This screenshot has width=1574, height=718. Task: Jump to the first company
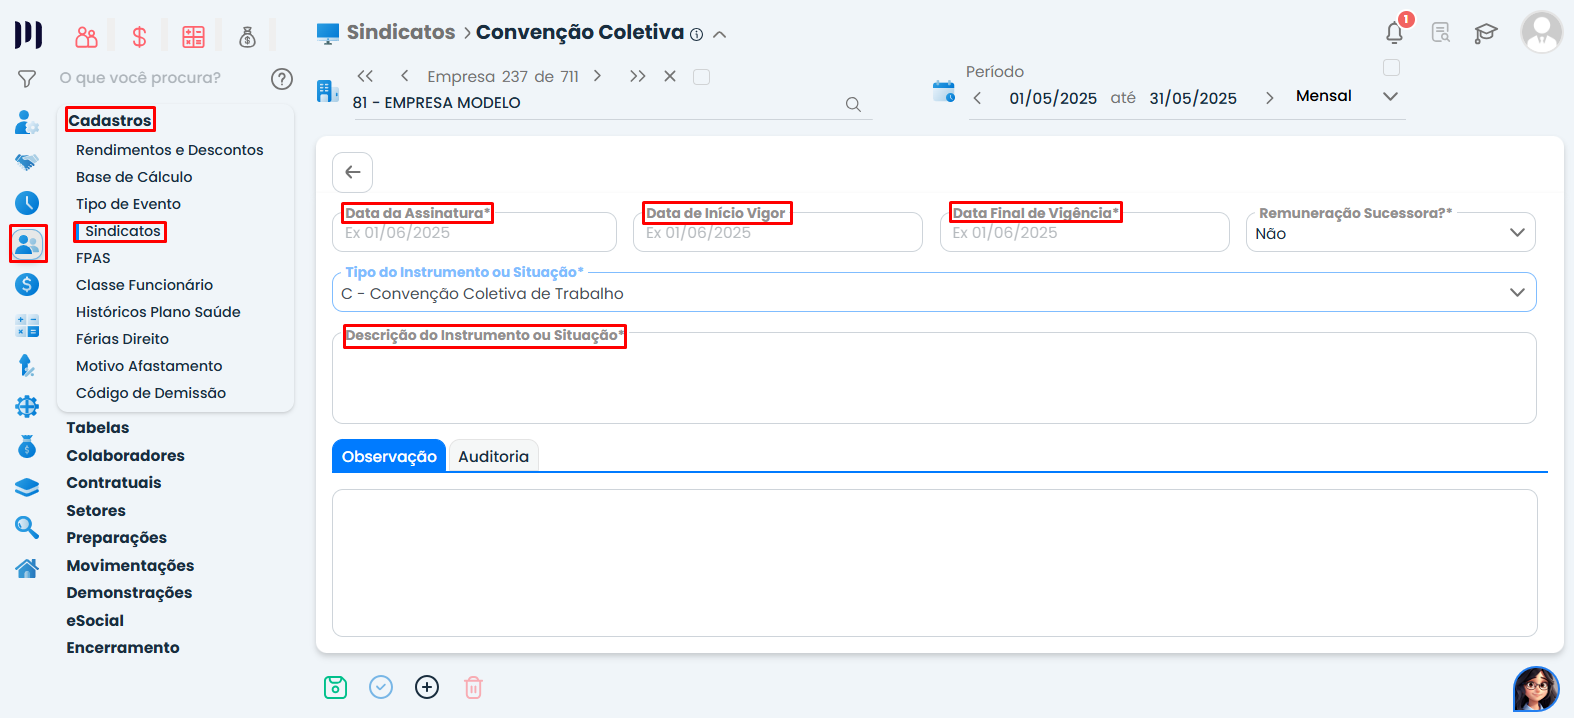(365, 76)
